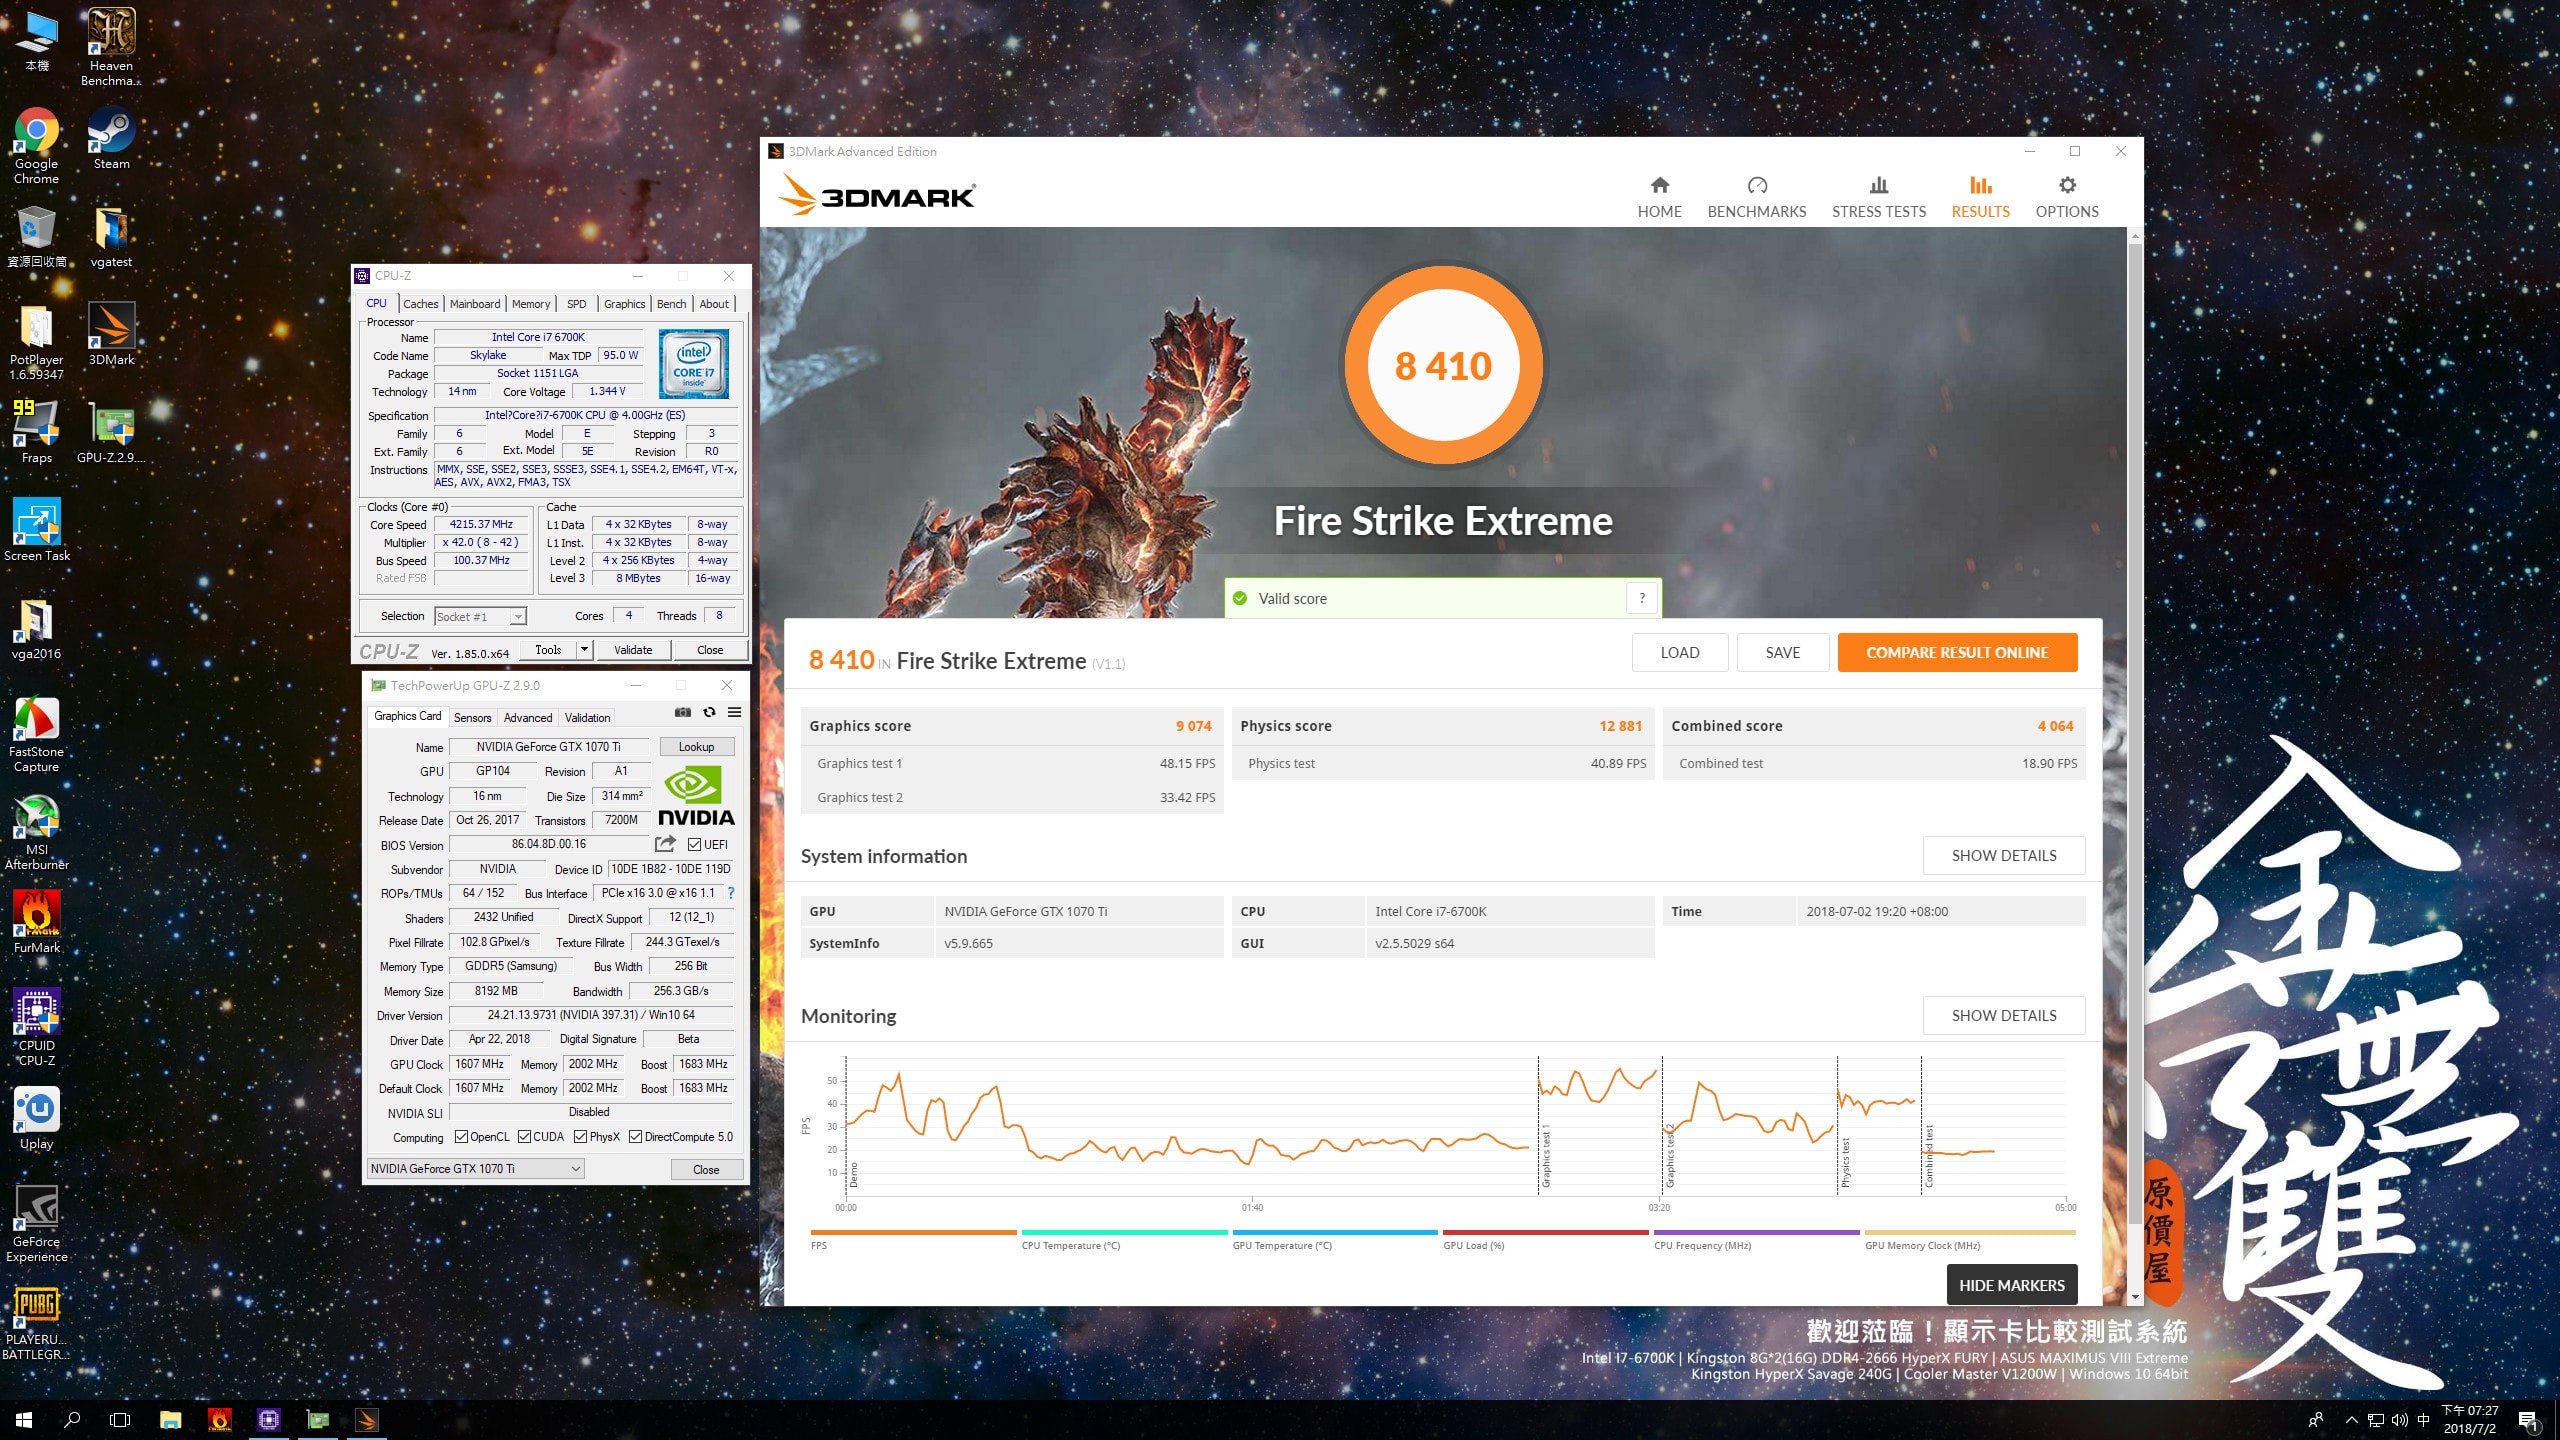Click the Bus Interface question mark in GPU-Z
2560x1440 pixels.
[730, 893]
